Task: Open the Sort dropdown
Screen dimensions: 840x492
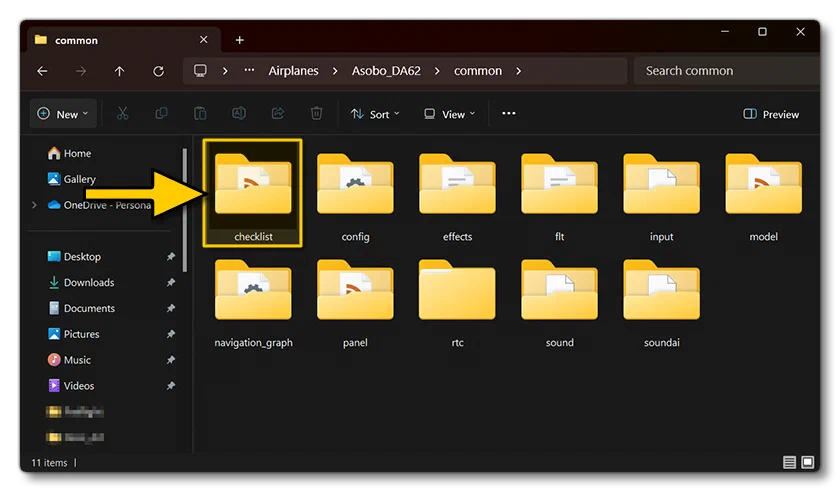Action: tap(375, 114)
